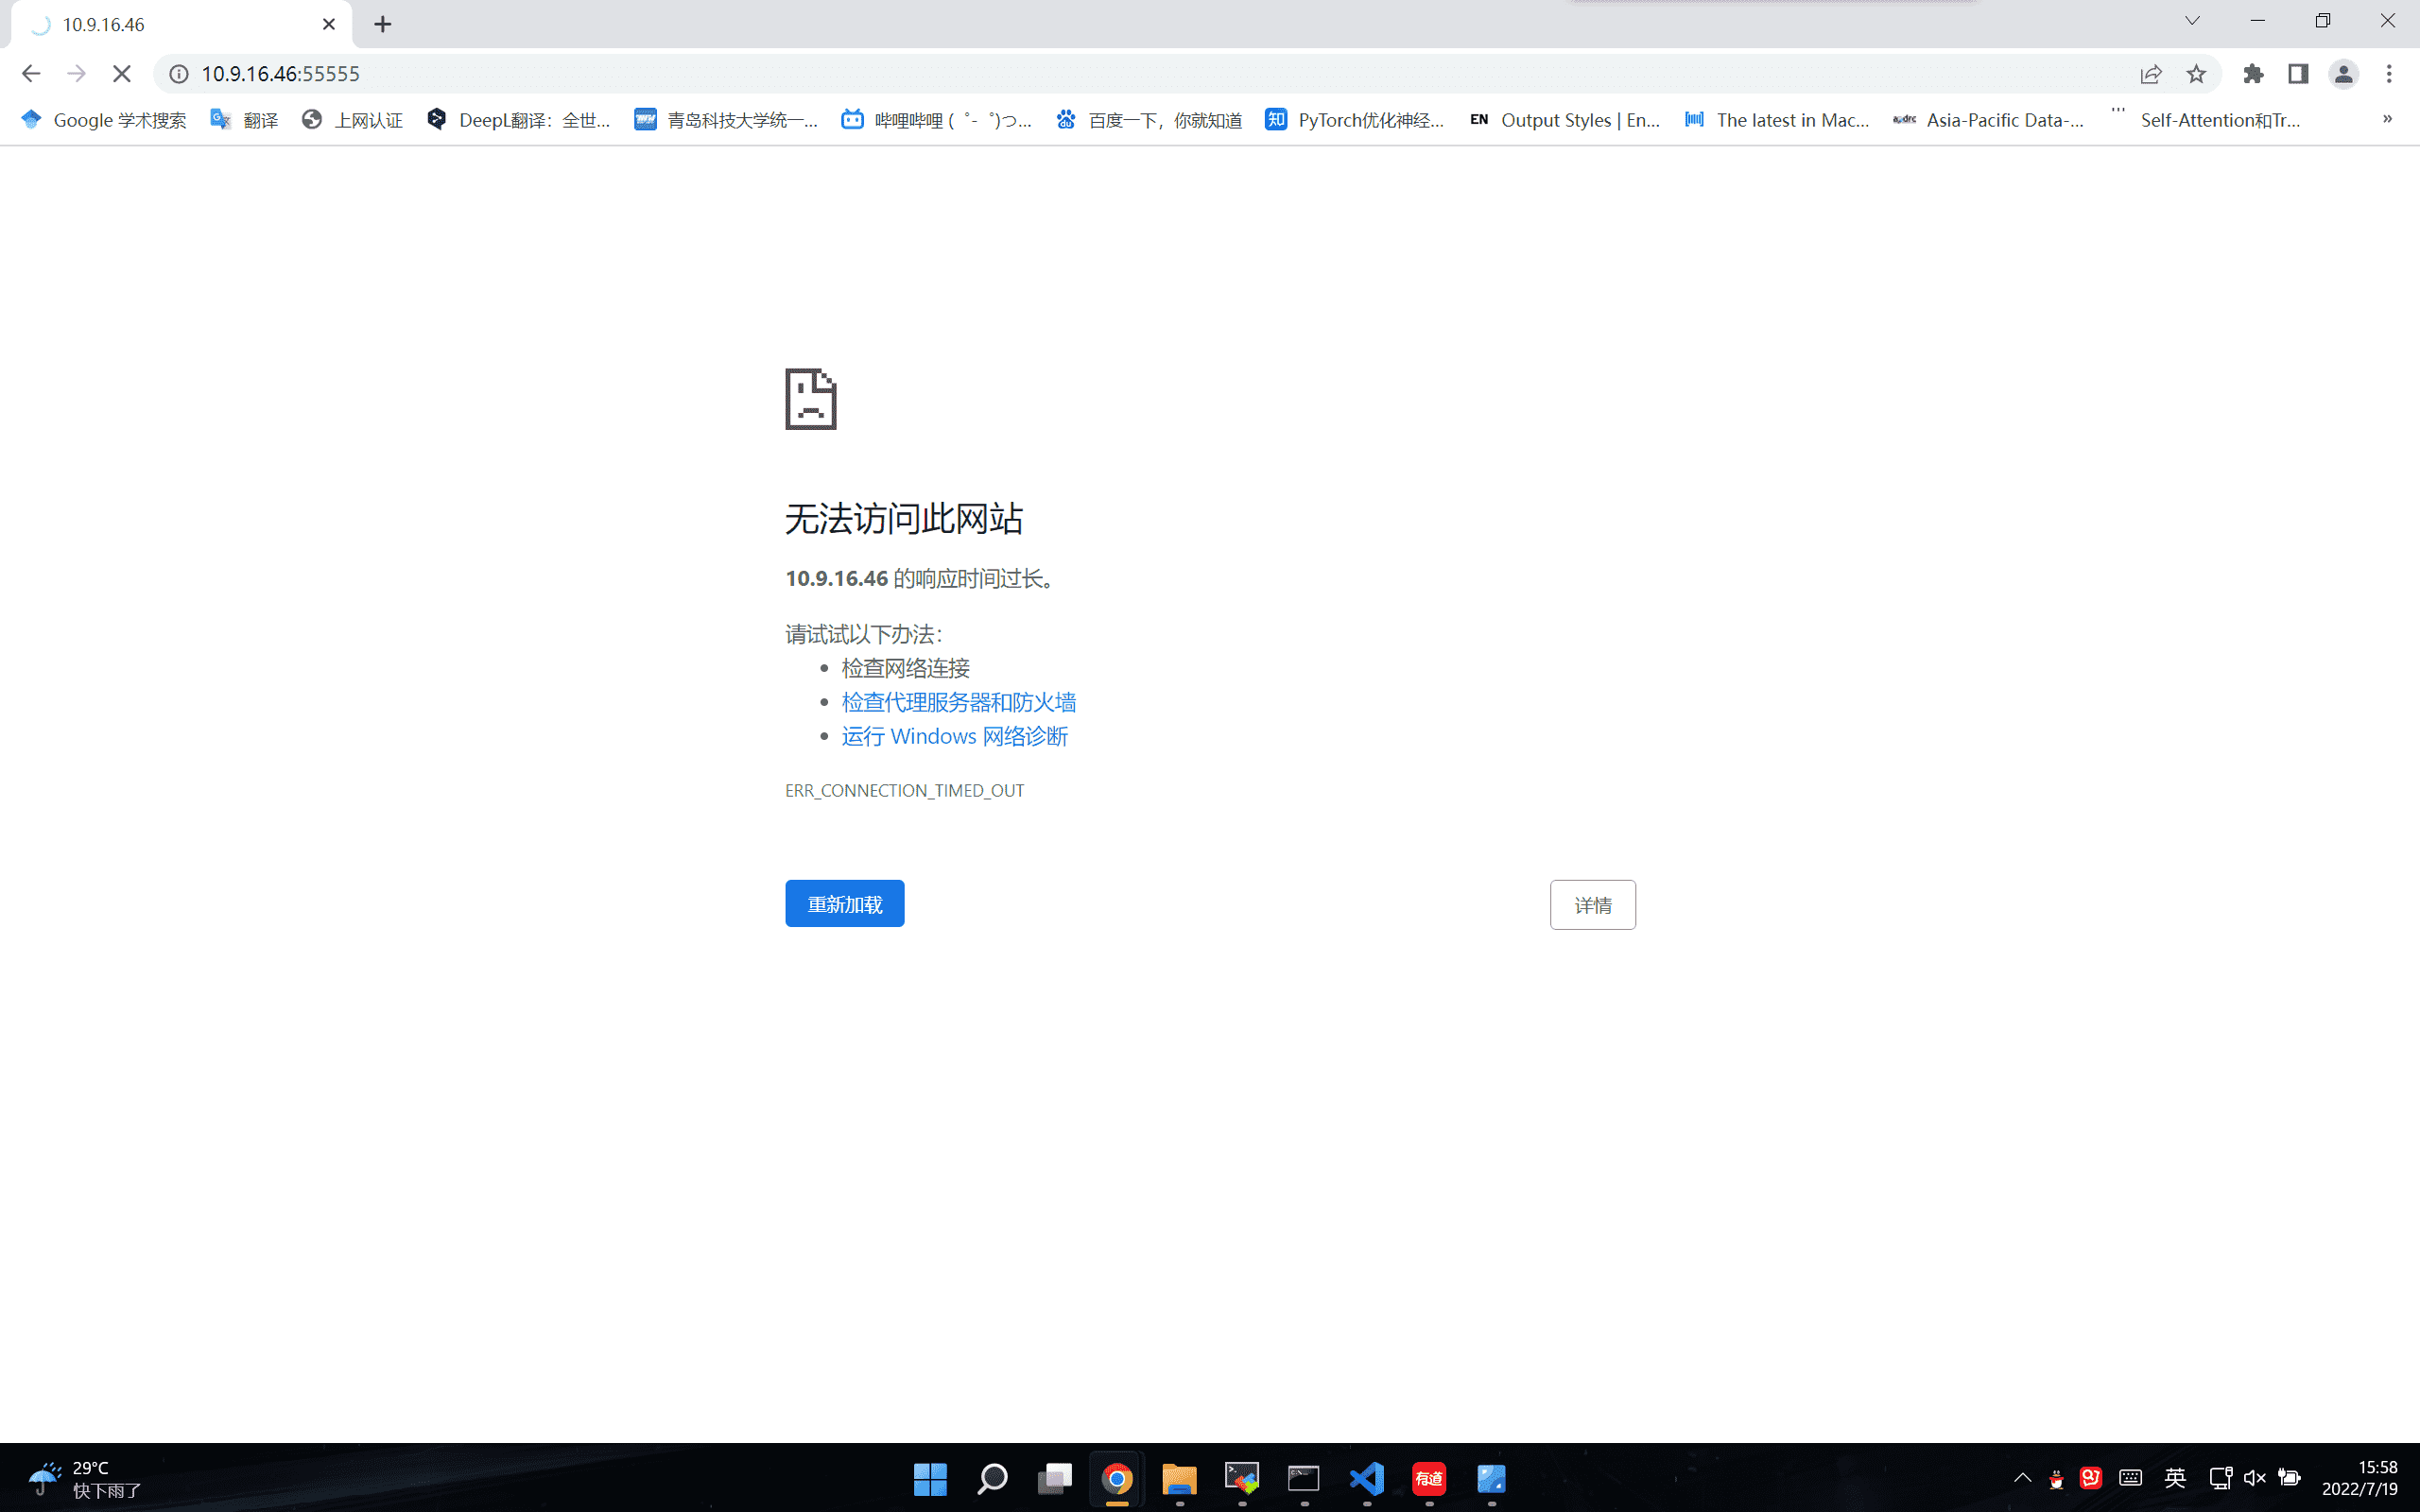Open Chrome's three-dot menu
The image size is (2420, 1512).
[x=2389, y=74]
